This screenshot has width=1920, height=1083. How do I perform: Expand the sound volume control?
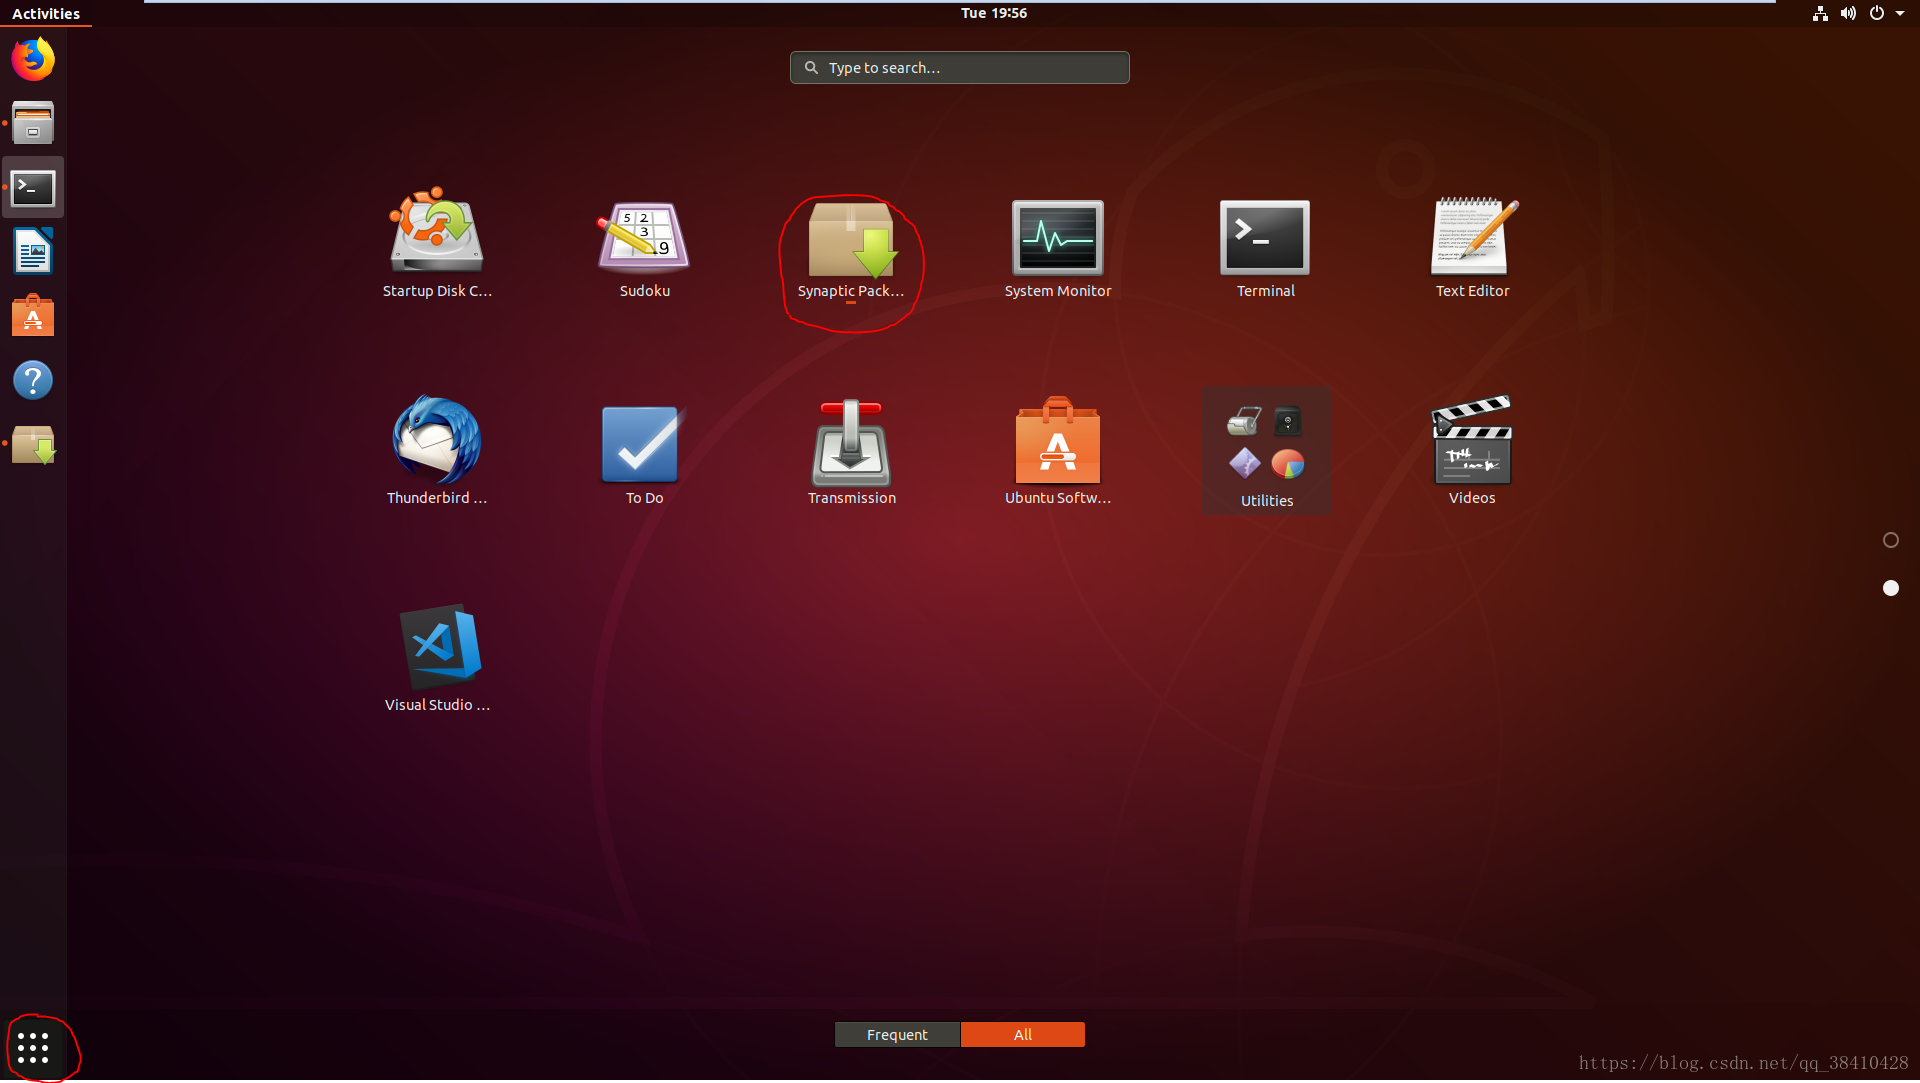coord(1846,13)
